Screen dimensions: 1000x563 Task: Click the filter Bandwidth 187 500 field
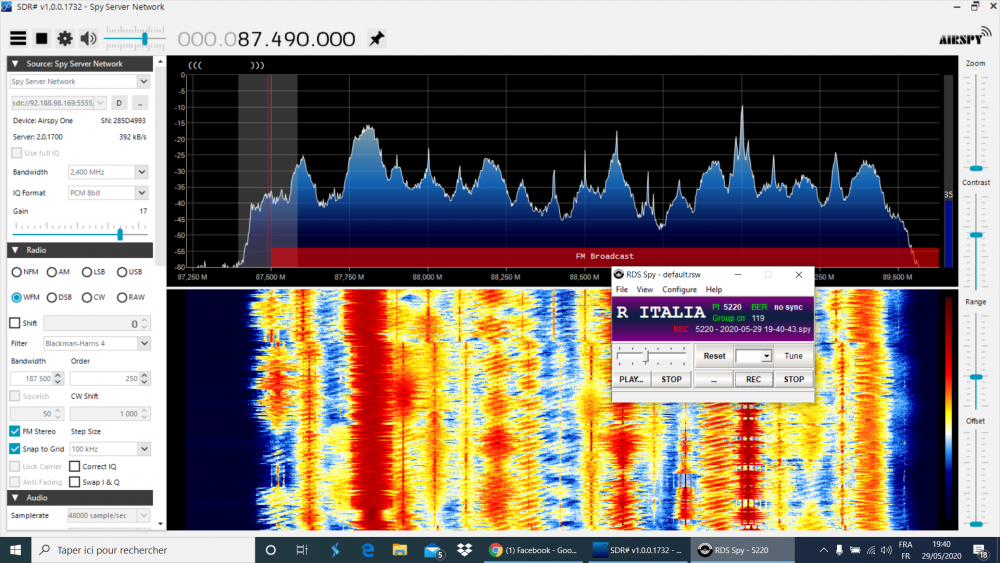(x=32, y=379)
